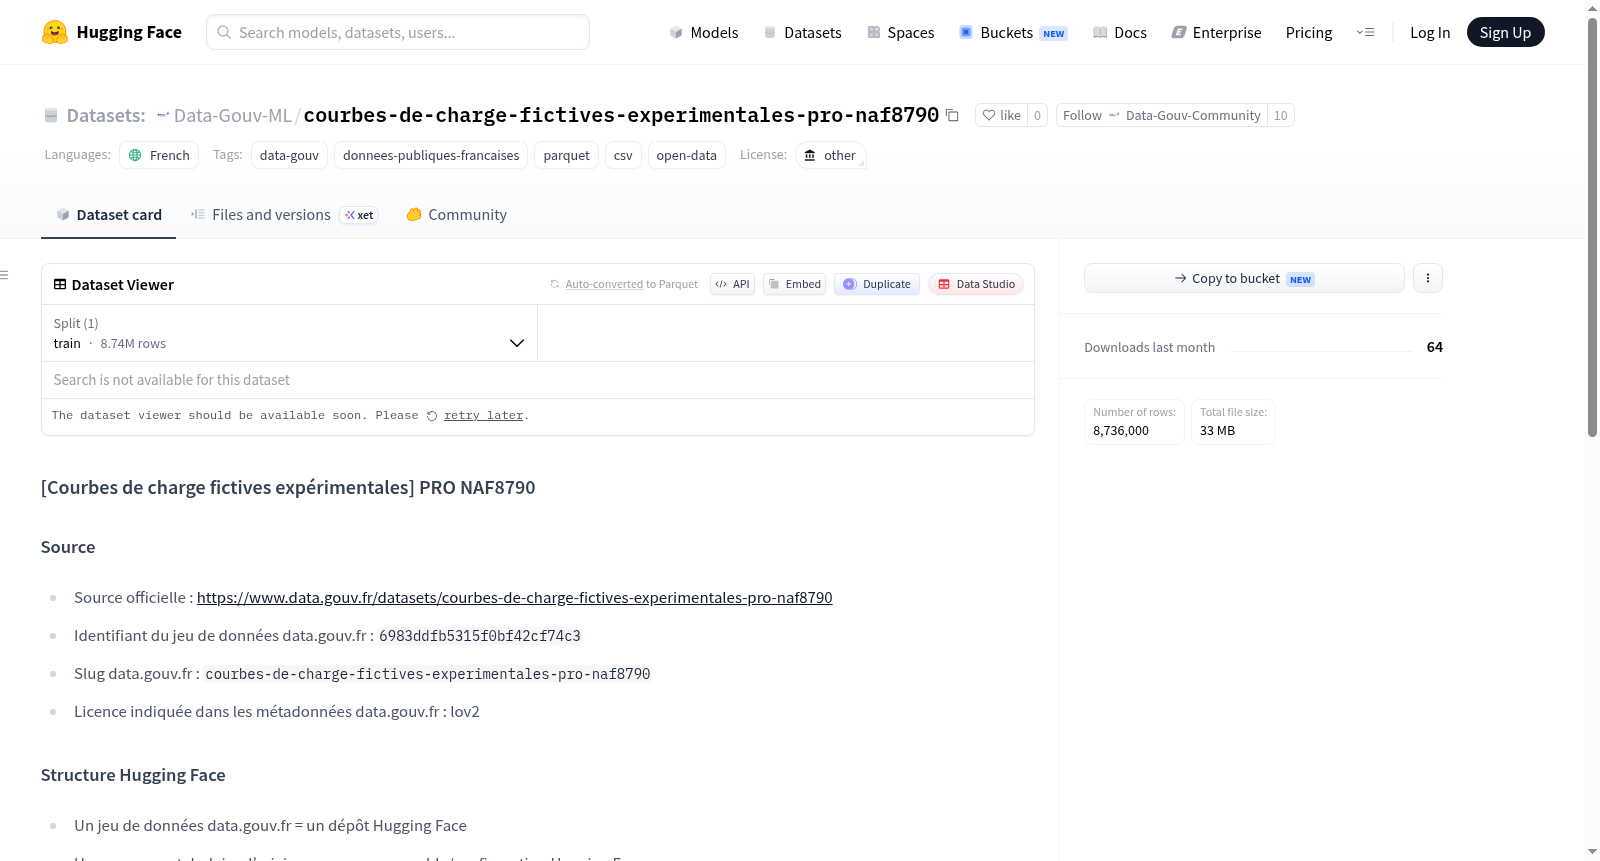Click the dataset title courbes-de-charge-fictives-experimentales-pro-naf8790
This screenshot has height=861, width=1600.
pos(621,115)
